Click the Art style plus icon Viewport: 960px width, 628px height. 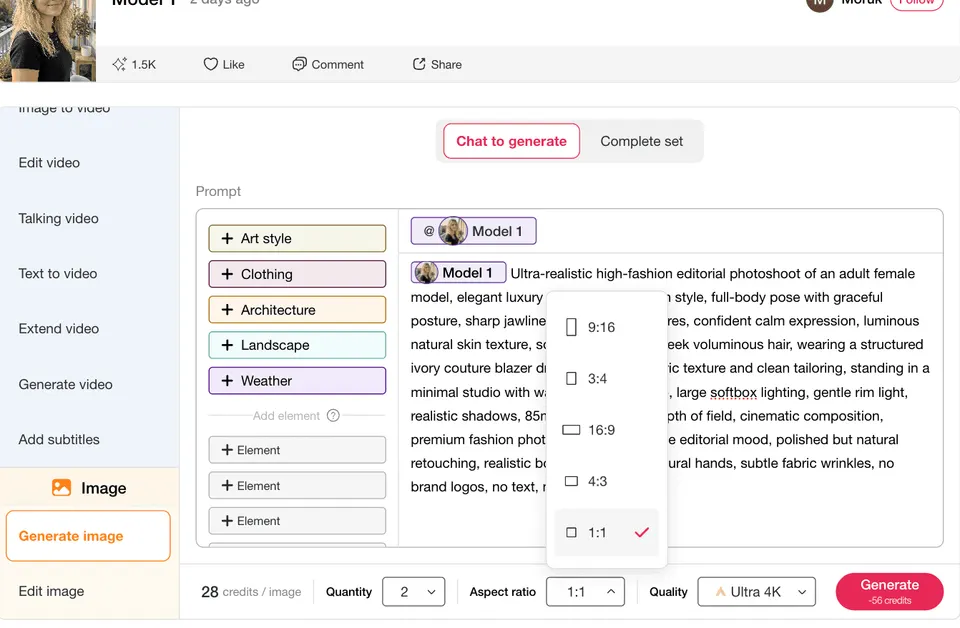coord(227,239)
